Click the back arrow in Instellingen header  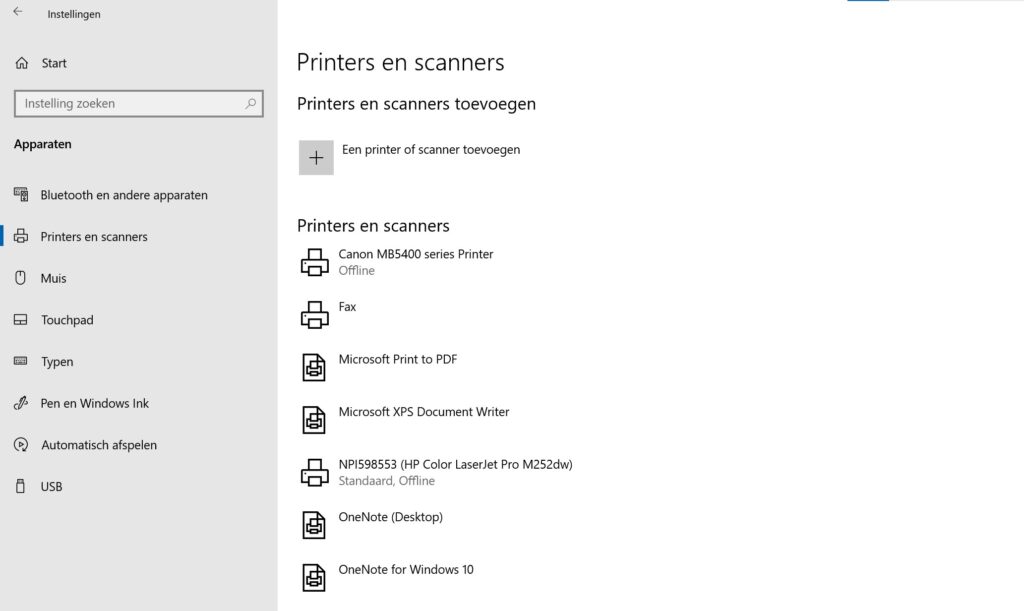pyautogui.click(x=18, y=13)
